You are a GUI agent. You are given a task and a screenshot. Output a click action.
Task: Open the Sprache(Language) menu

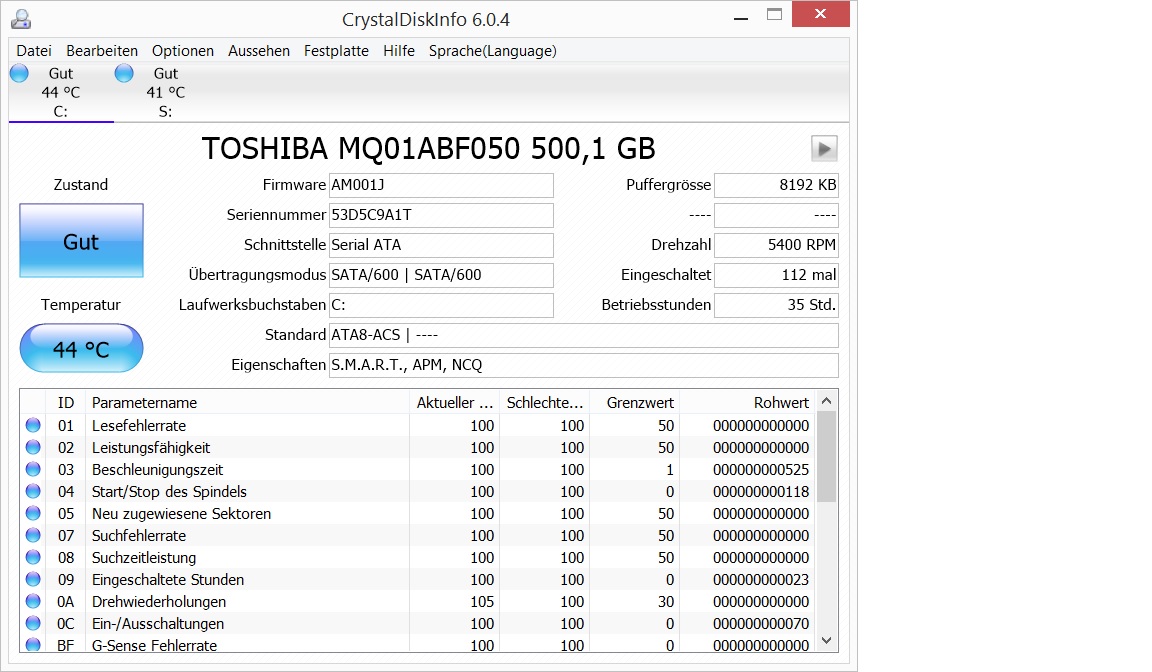coord(493,51)
